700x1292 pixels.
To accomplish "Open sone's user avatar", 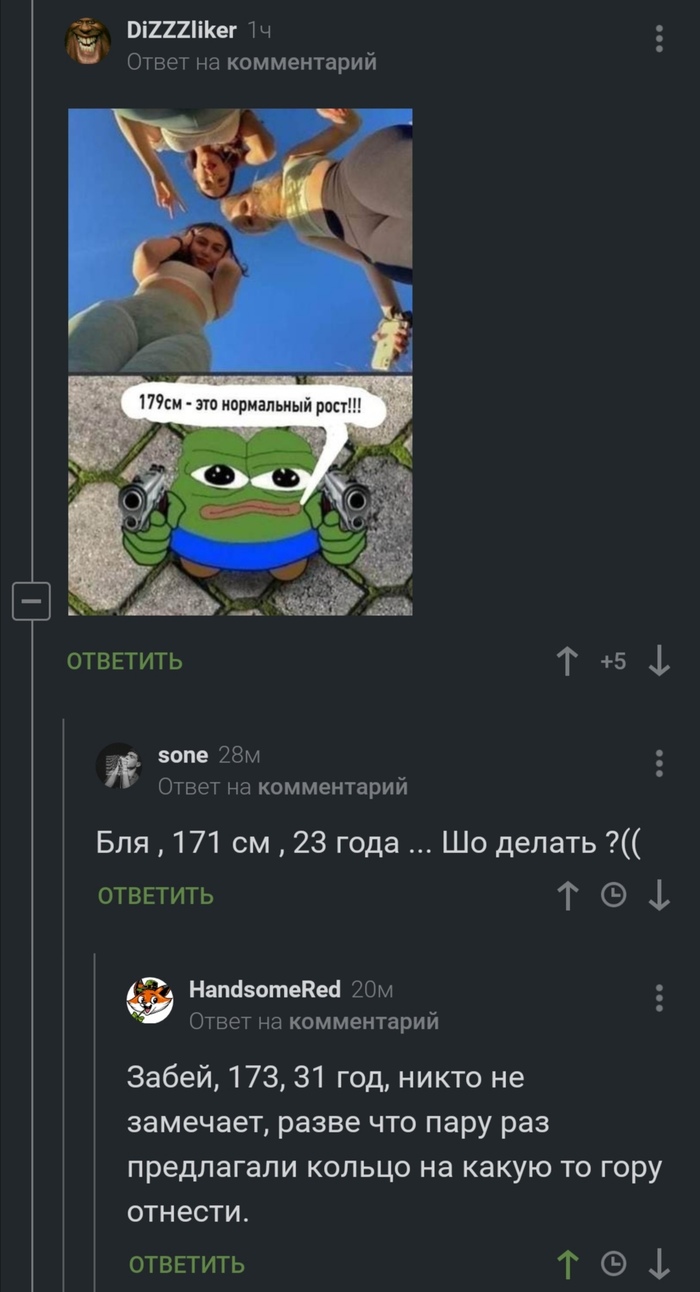I will (119, 766).
